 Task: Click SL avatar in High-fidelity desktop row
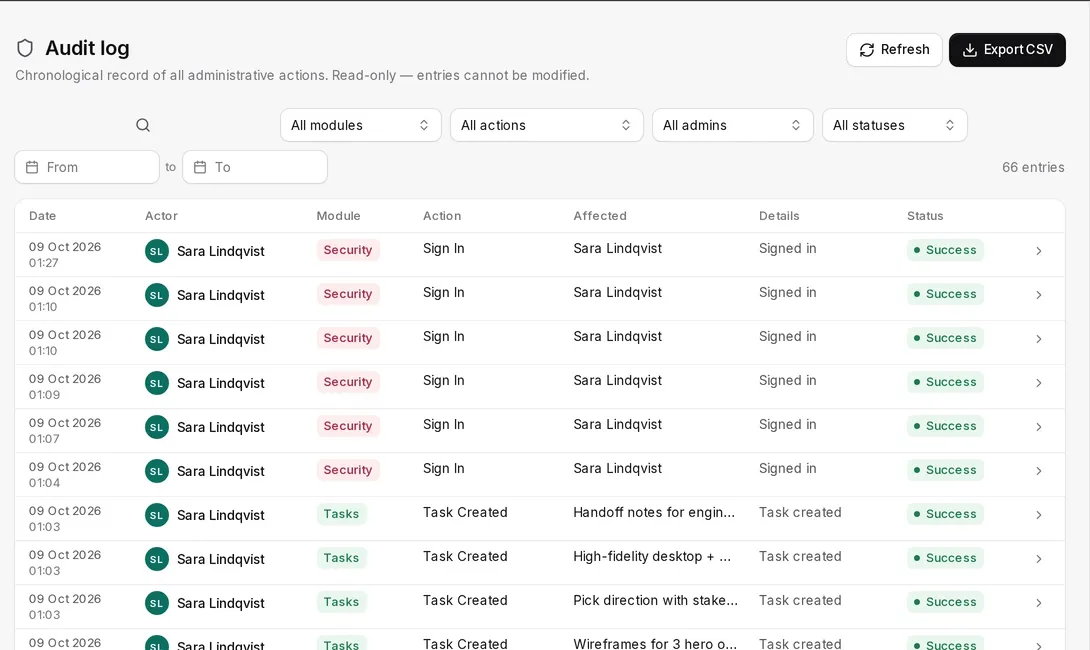156,559
